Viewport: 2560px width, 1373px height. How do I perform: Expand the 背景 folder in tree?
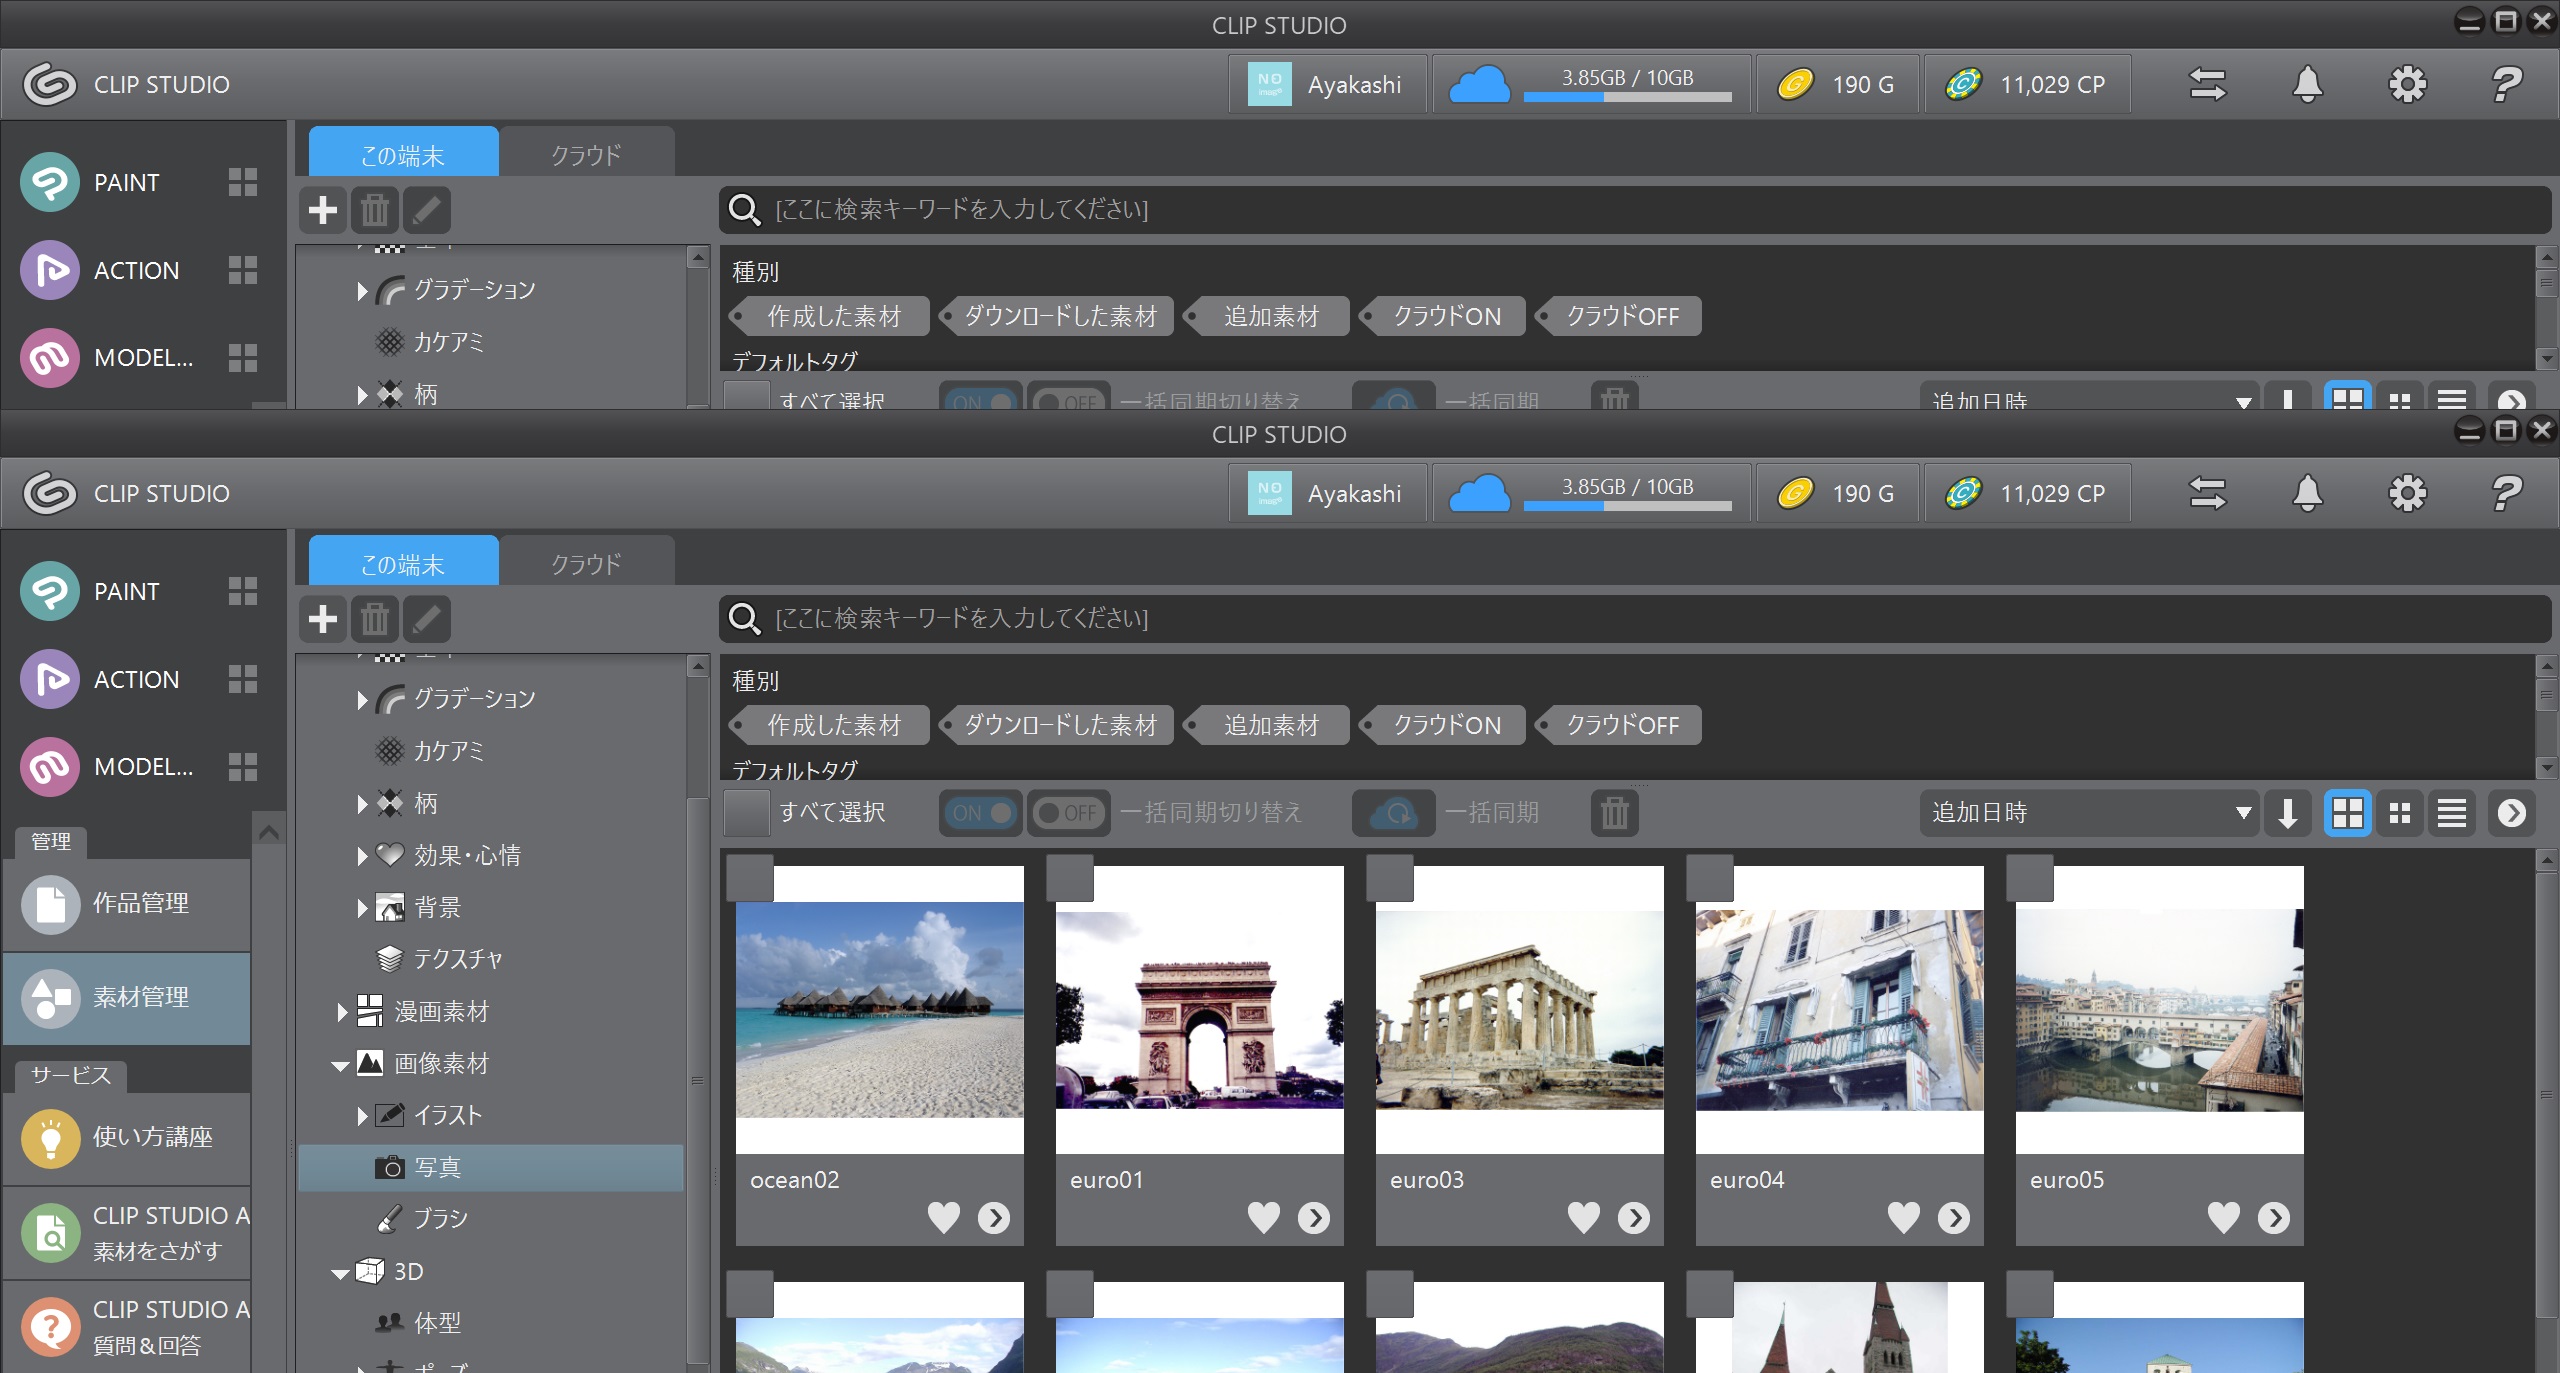362,908
